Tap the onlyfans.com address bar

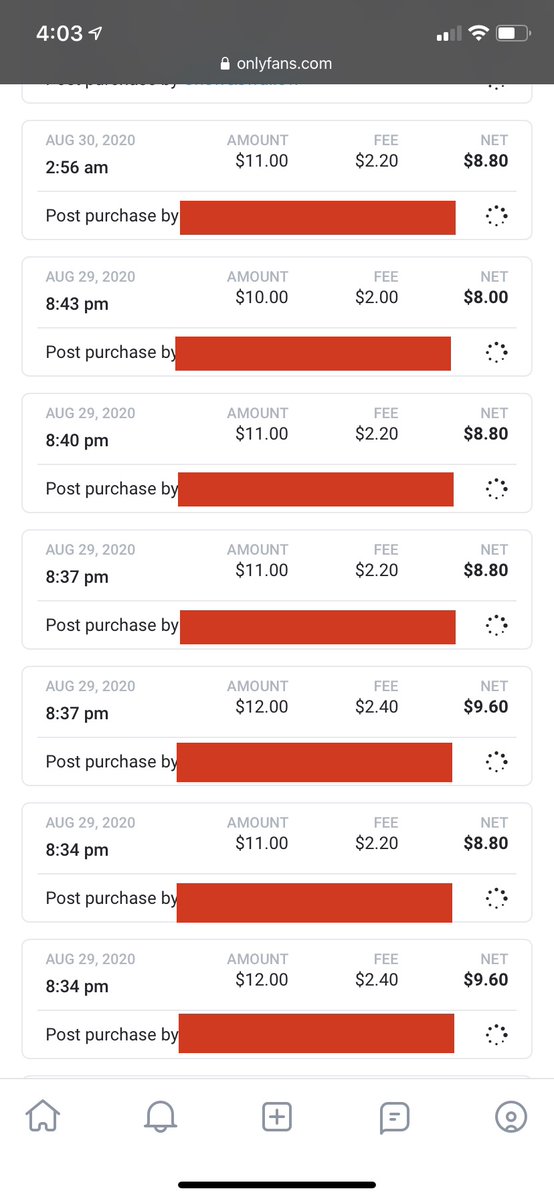(x=277, y=63)
